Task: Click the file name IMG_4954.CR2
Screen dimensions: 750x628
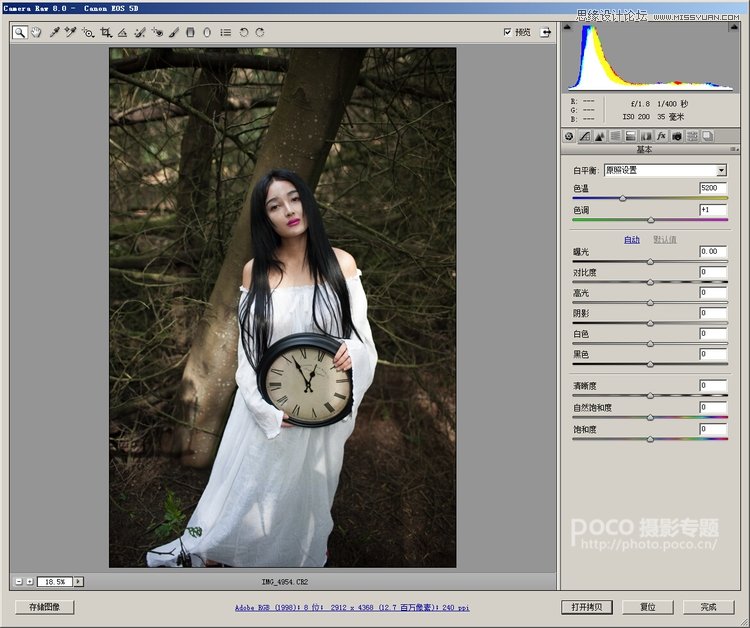Action: point(285,582)
